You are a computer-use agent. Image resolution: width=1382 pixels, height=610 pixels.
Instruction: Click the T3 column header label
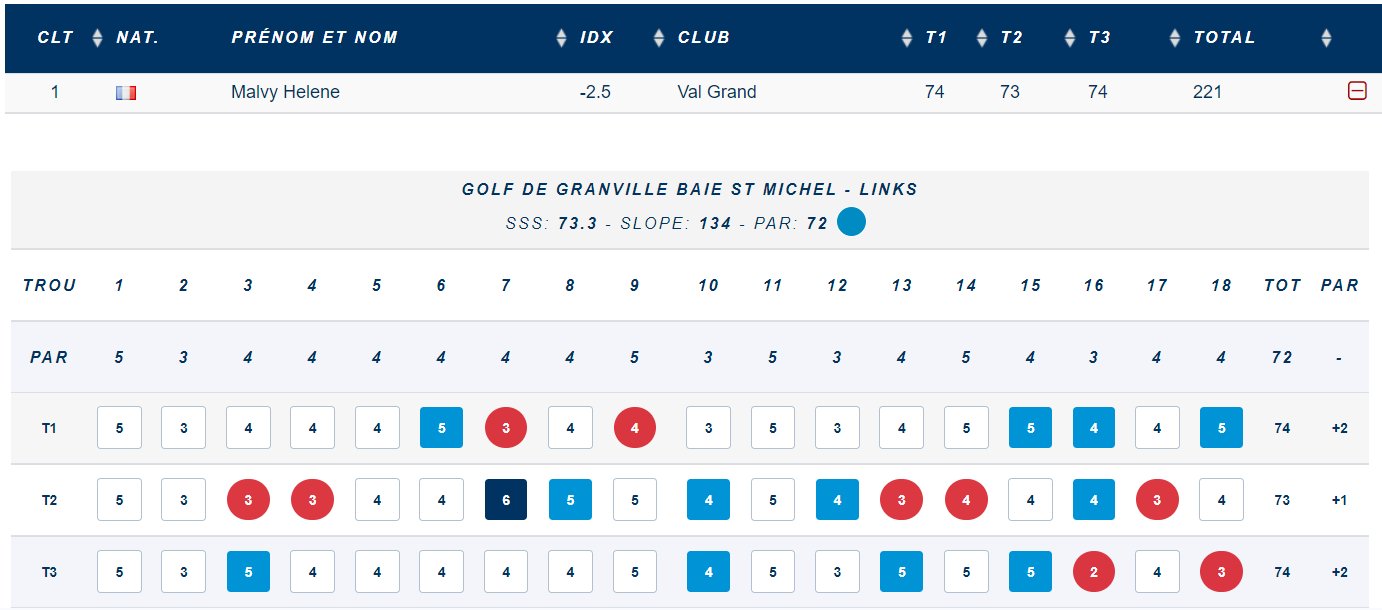pyautogui.click(x=1100, y=38)
